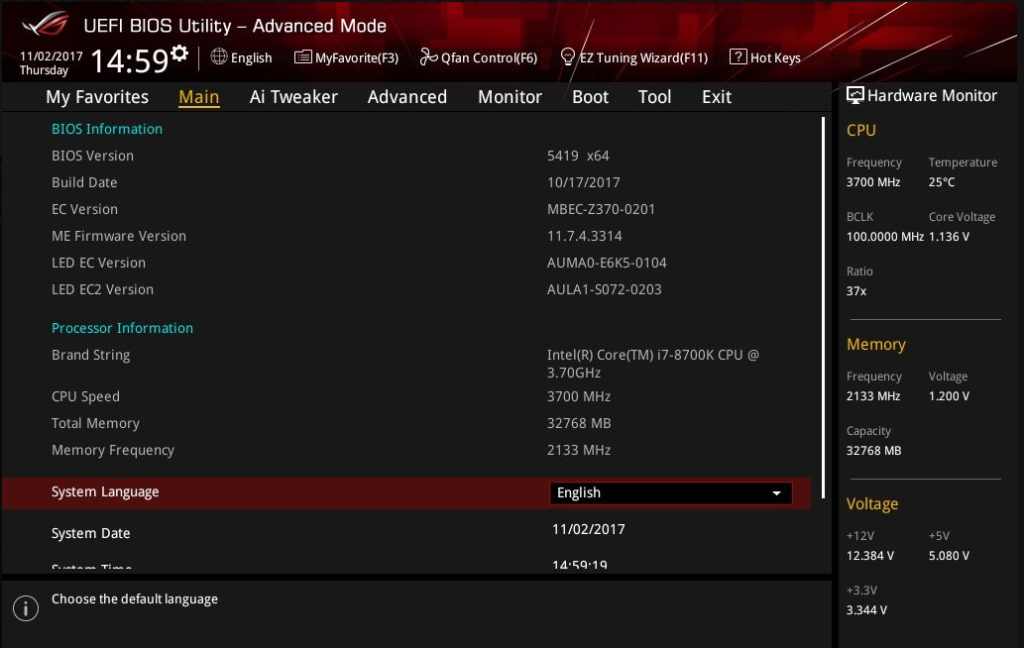Go to the Advanced tab
The width and height of the screenshot is (1024, 648).
(x=407, y=97)
